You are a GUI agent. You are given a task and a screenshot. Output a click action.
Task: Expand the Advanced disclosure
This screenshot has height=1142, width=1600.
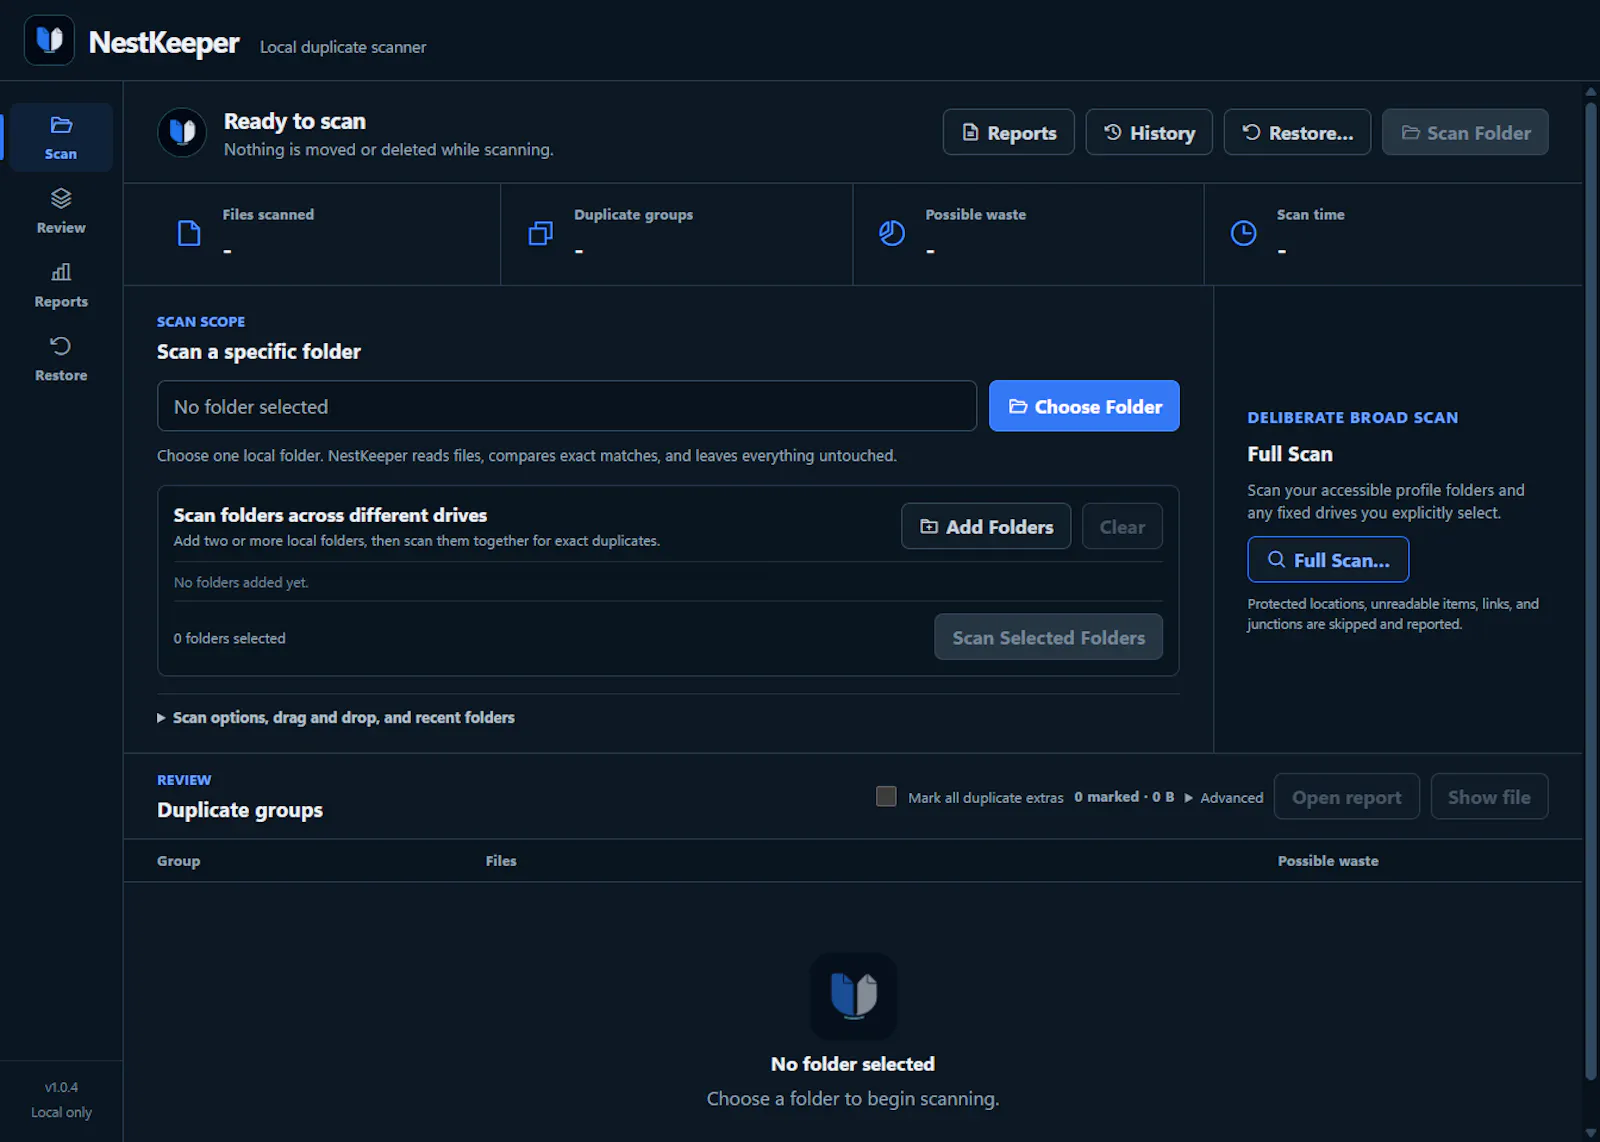(x=1224, y=797)
